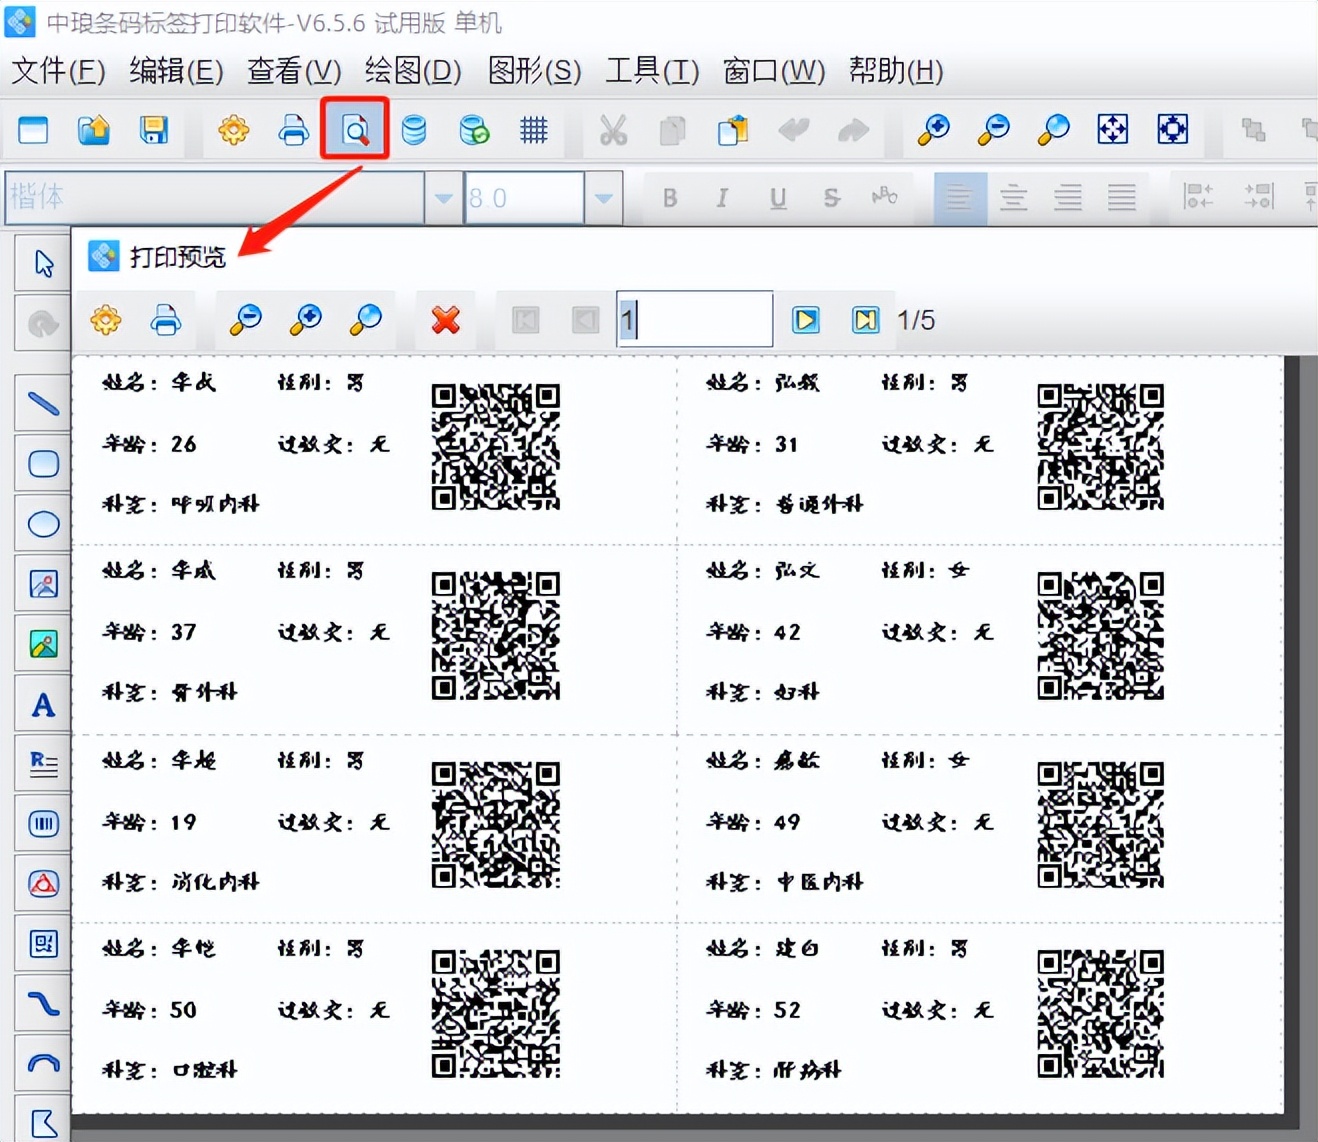Open database settings cylinder icon
Image resolution: width=1318 pixels, height=1142 pixels.
click(413, 130)
